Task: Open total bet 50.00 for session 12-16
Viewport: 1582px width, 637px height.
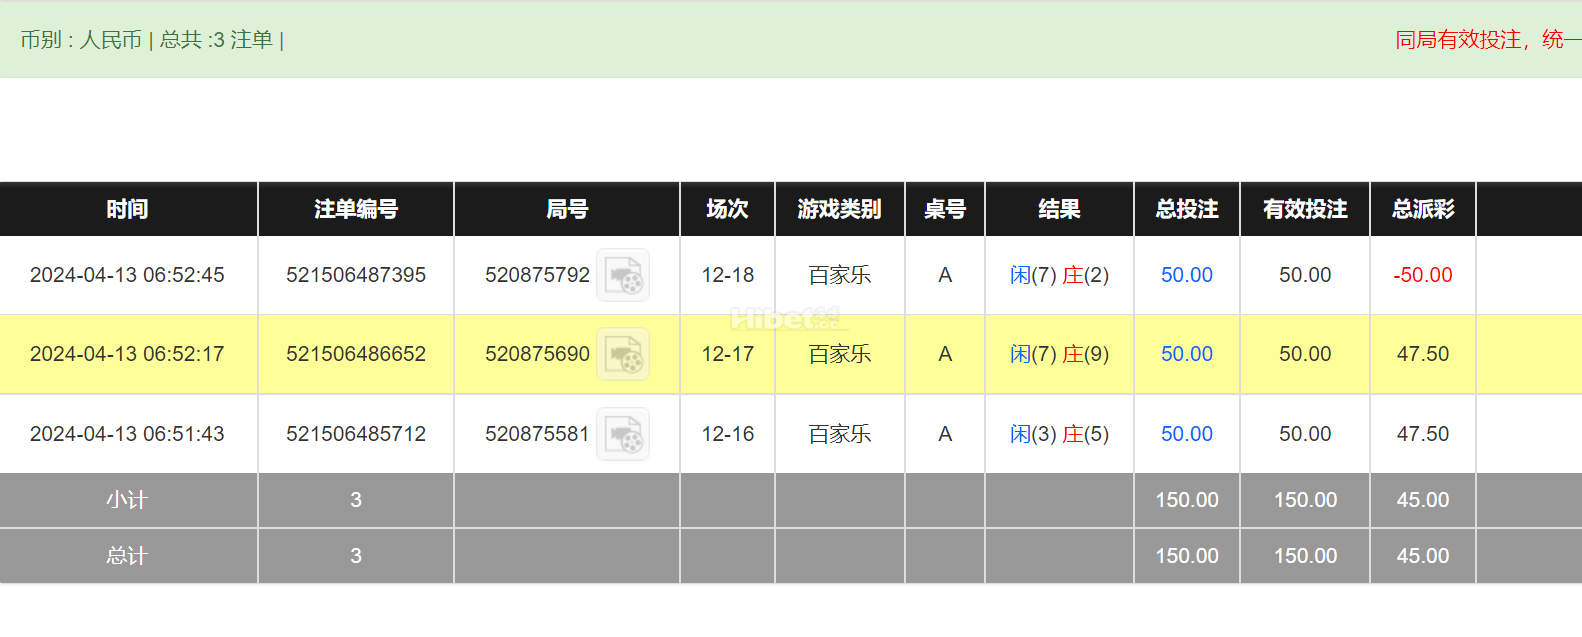Action: [x=1187, y=434]
